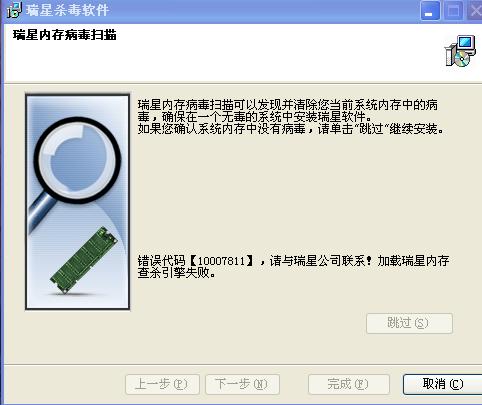Click the magnifying glass lens in side image
Image resolution: width=482 pixels, height=405 pixels.
point(77,160)
